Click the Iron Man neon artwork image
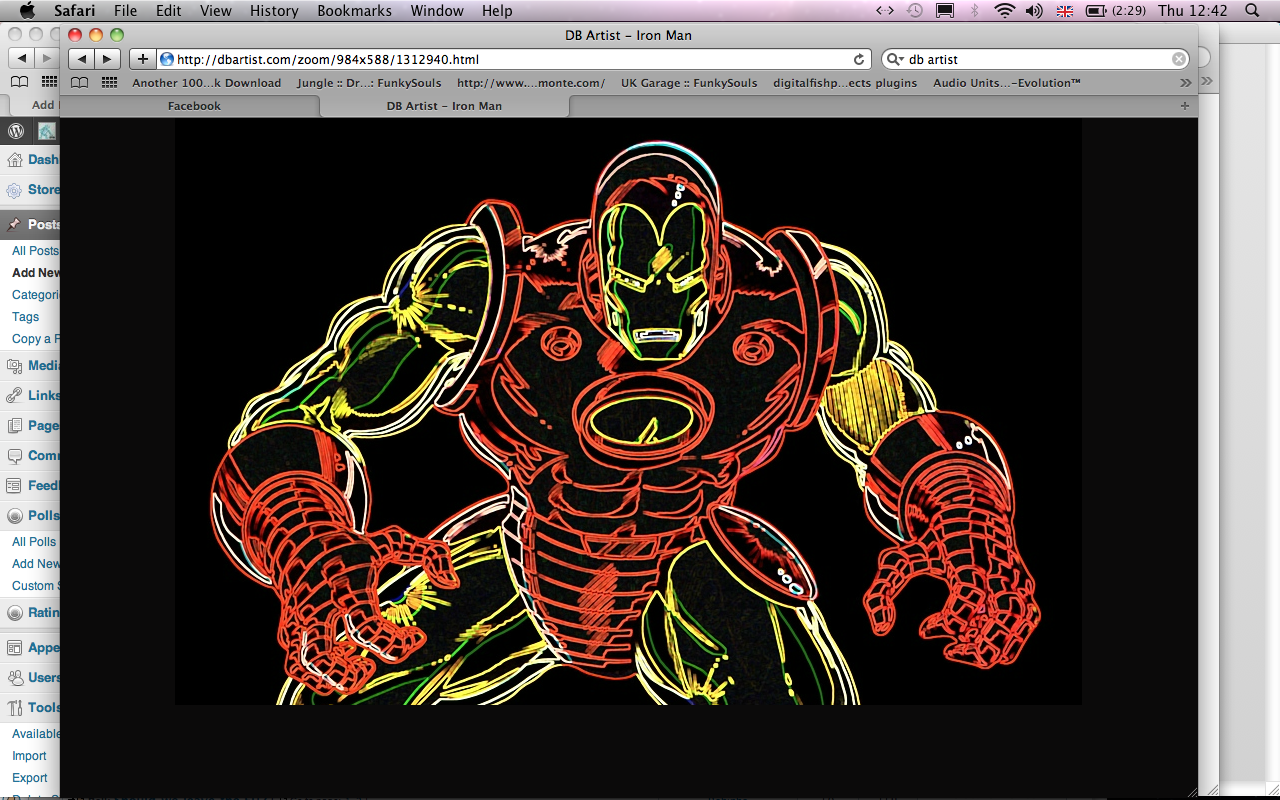This screenshot has width=1280, height=800. click(x=628, y=412)
